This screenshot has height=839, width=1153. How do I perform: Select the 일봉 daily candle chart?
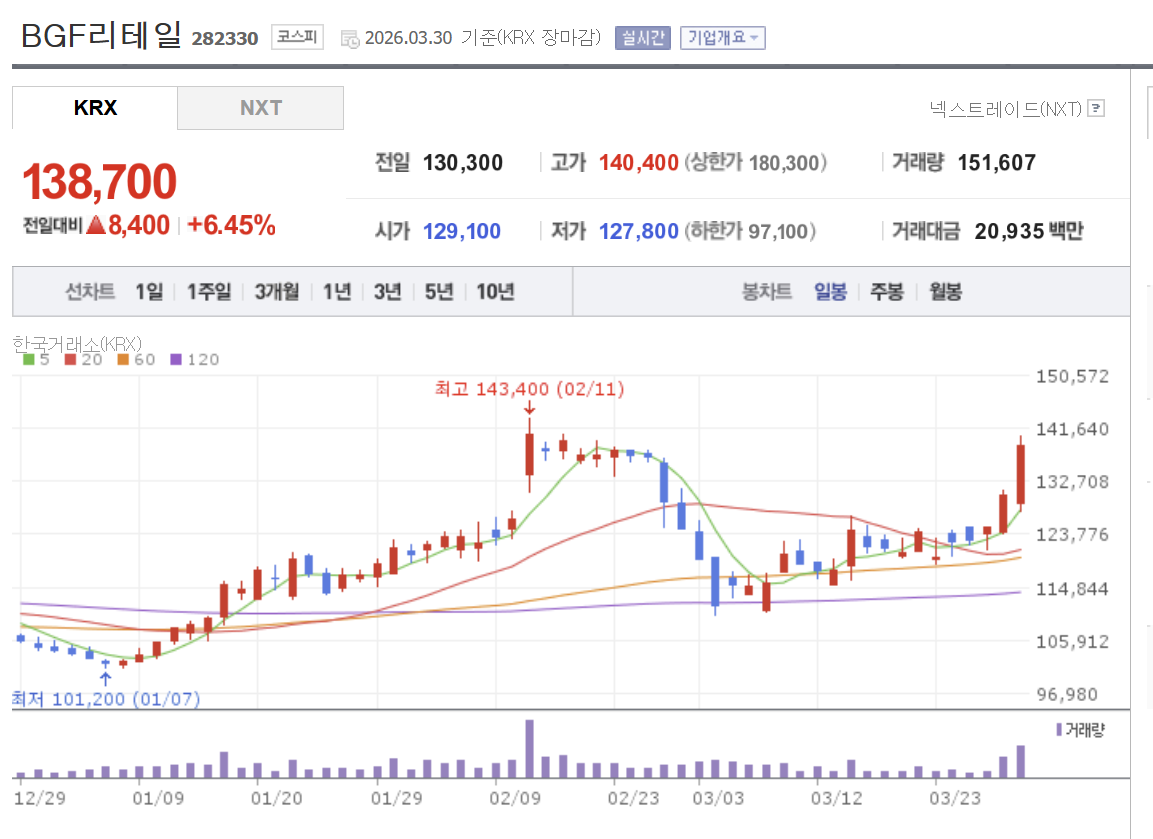(831, 292)
